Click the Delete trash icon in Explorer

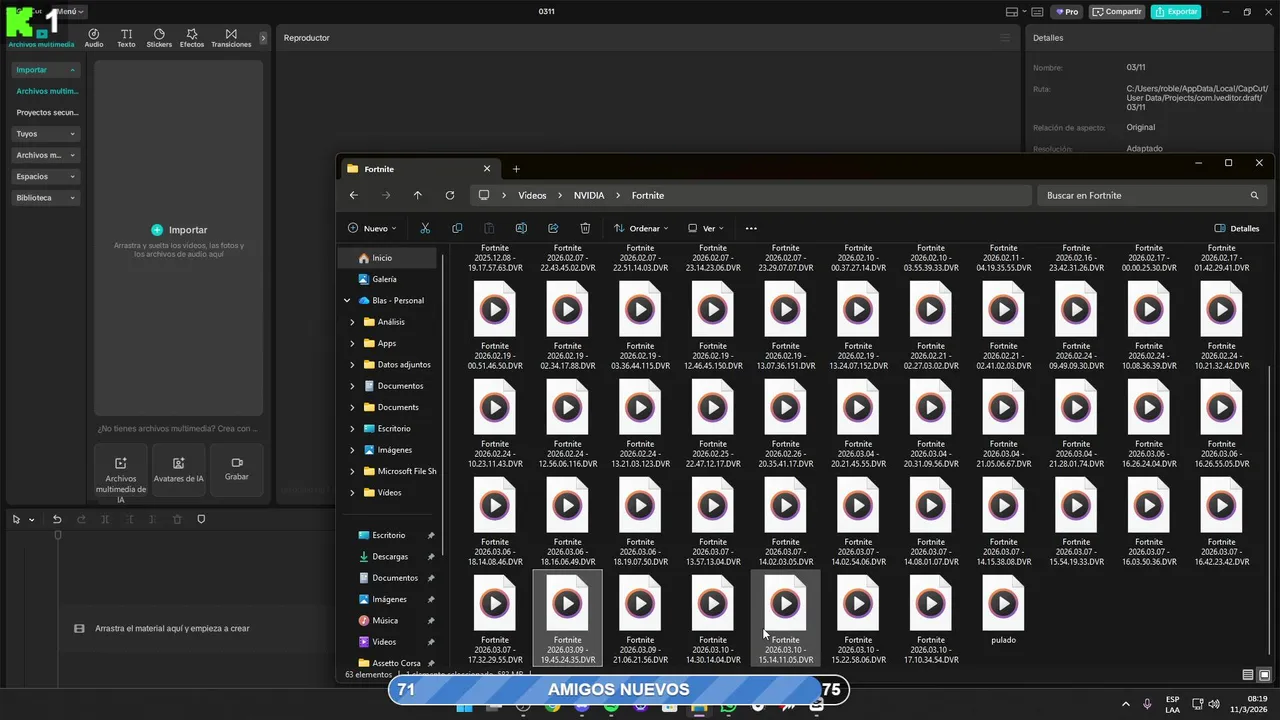click(585, 228)
